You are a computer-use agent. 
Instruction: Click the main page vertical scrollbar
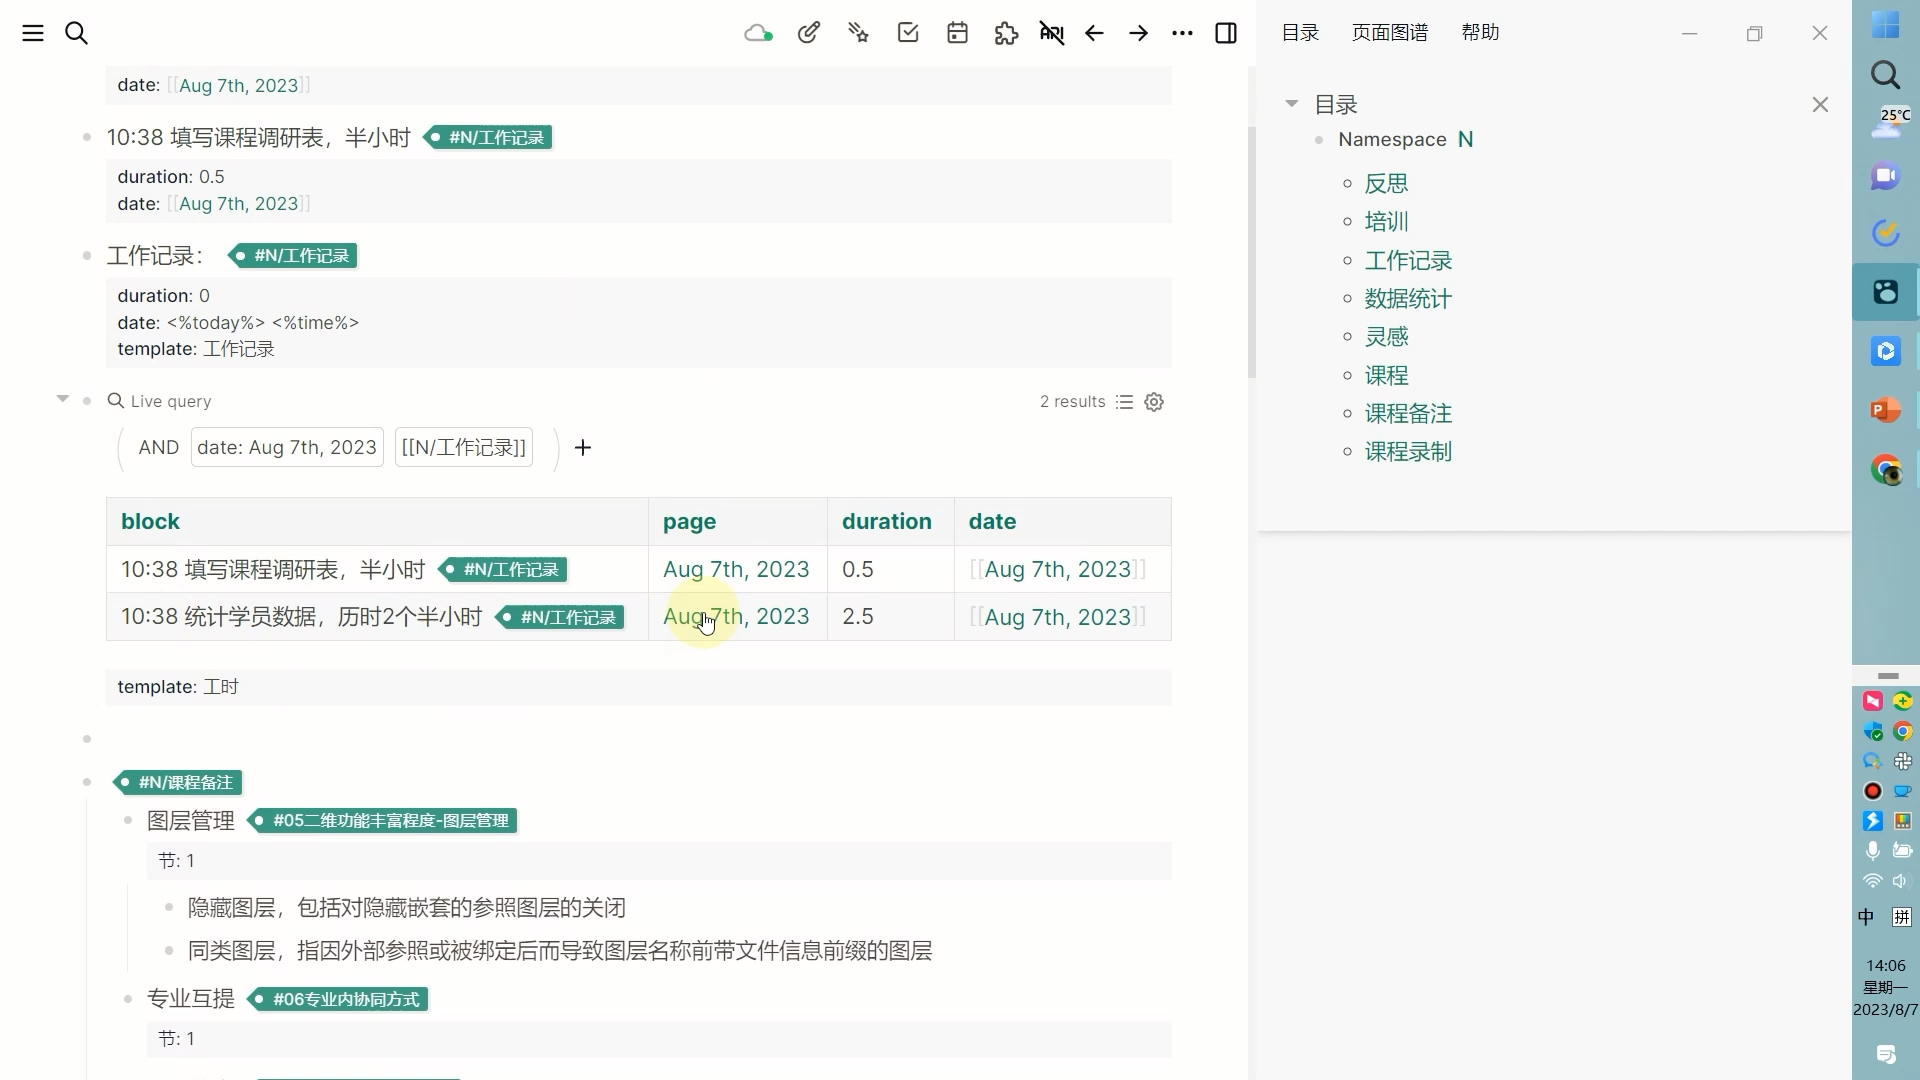1251,252
